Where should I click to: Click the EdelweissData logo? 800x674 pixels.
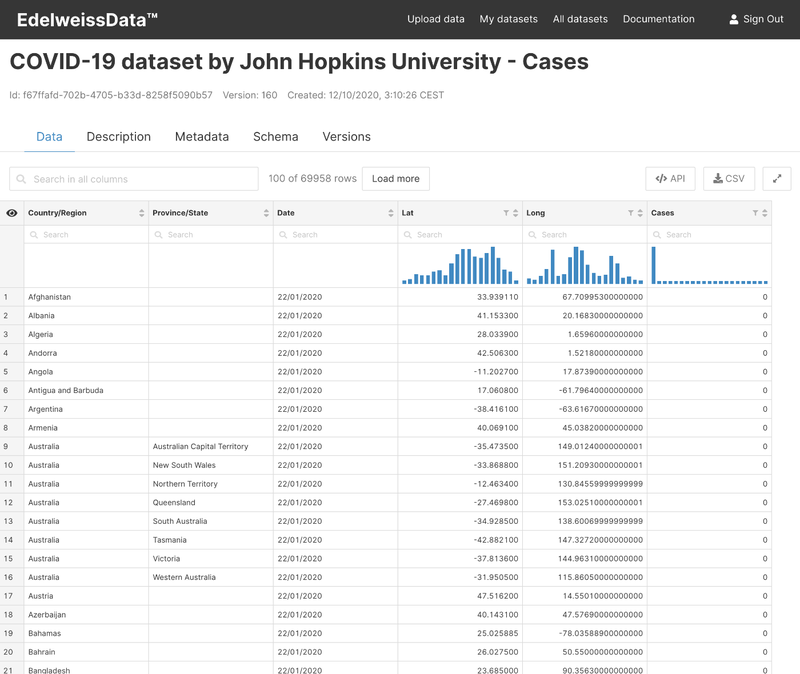click(87, 20)
